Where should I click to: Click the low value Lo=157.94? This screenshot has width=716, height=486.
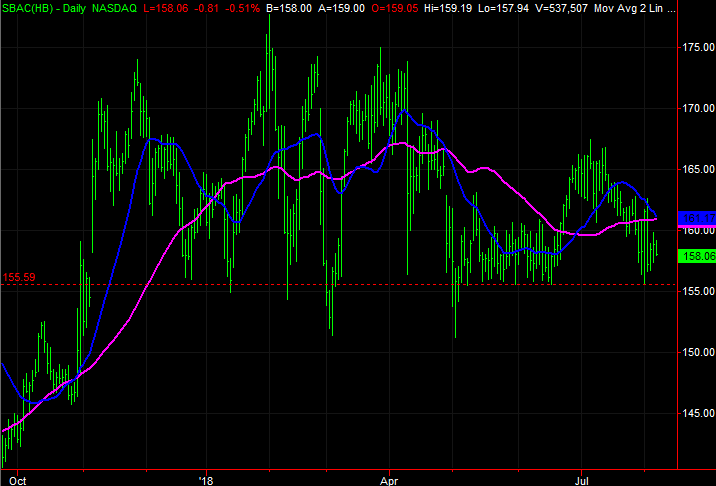click(x=502, y=8)
